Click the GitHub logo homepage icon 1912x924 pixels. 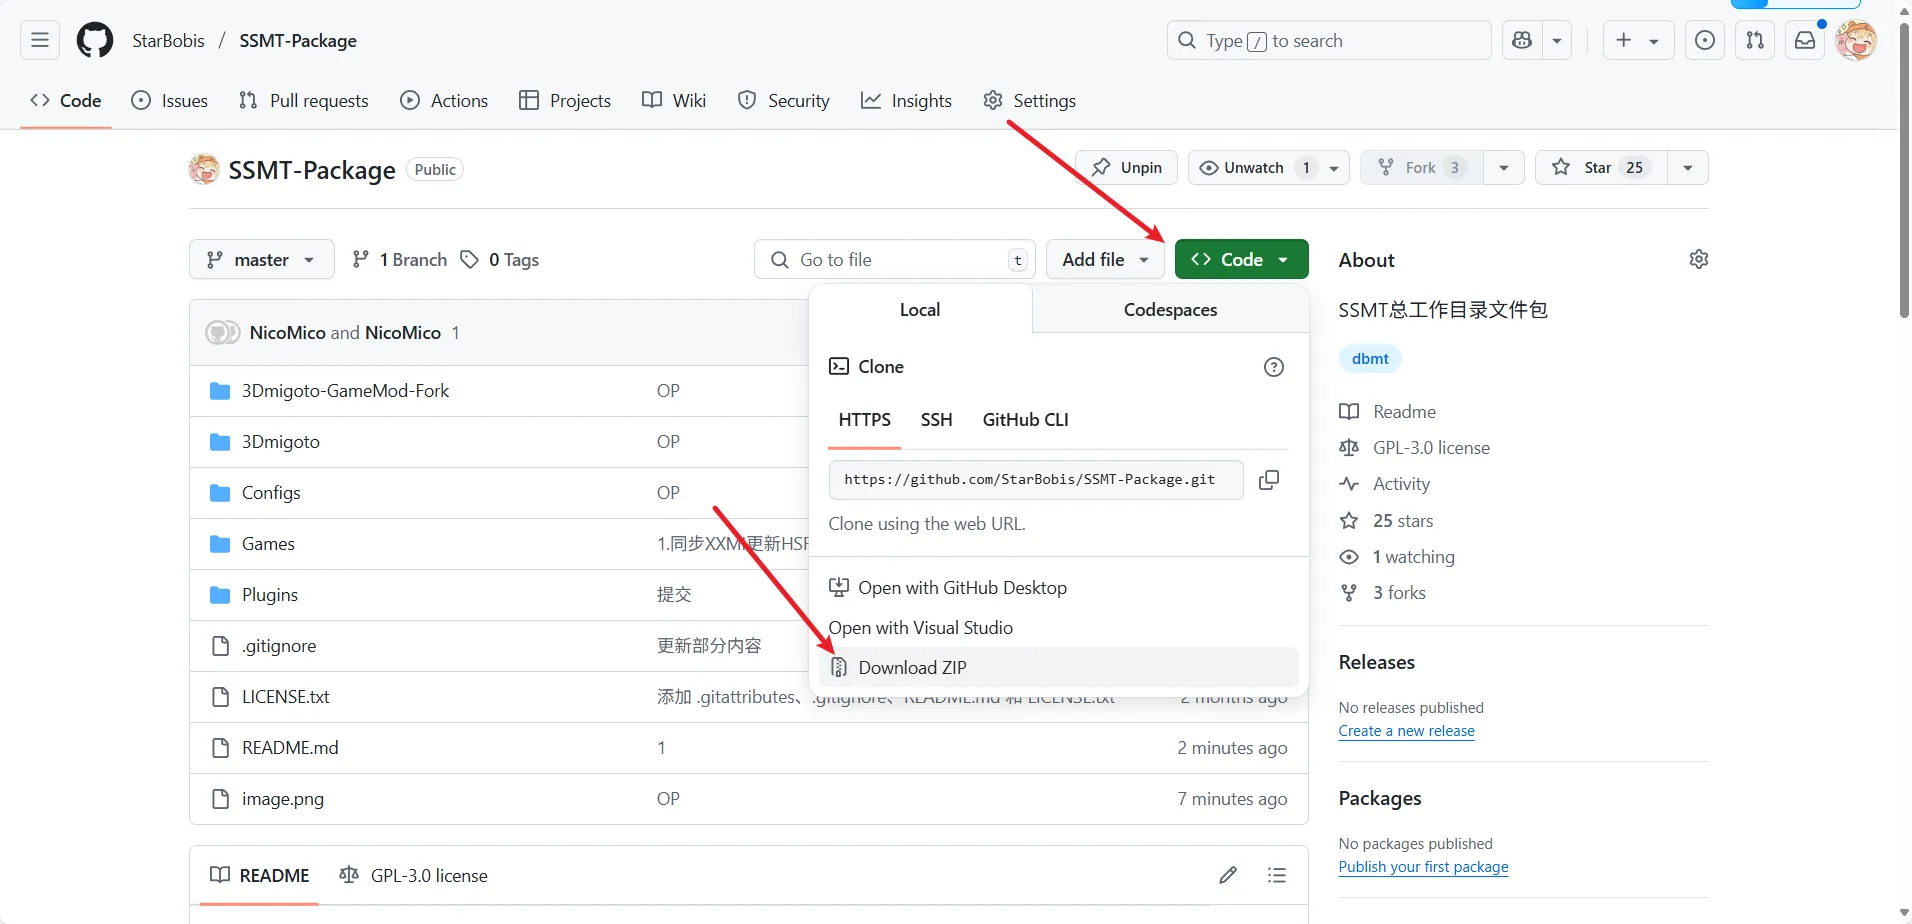tap(95, 40)
